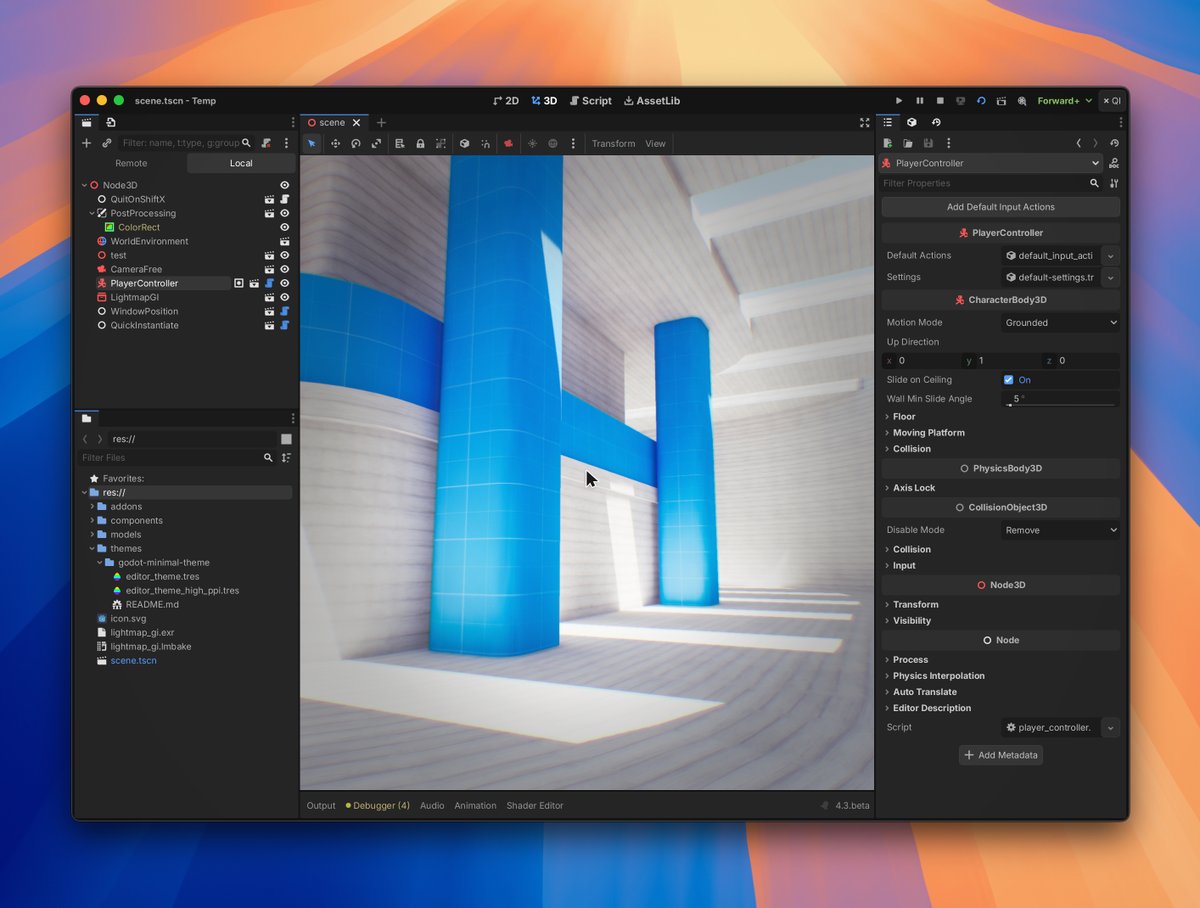The height and width of the screenshot is (908, 1200).
Task: Switch to Node dock cube tab
Action: point(912,122)
